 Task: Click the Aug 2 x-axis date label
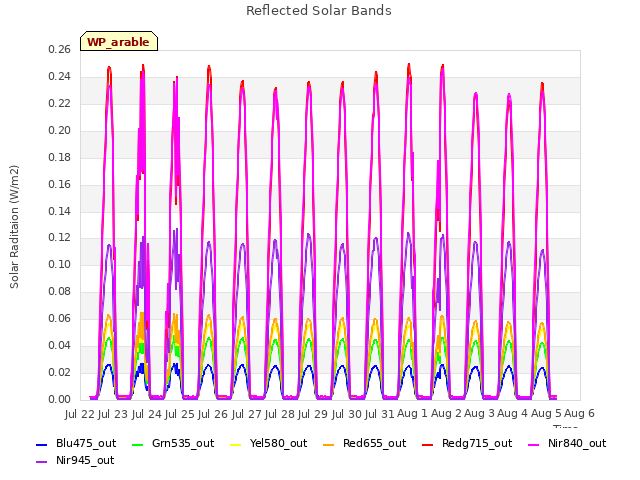tap(446, 413)
